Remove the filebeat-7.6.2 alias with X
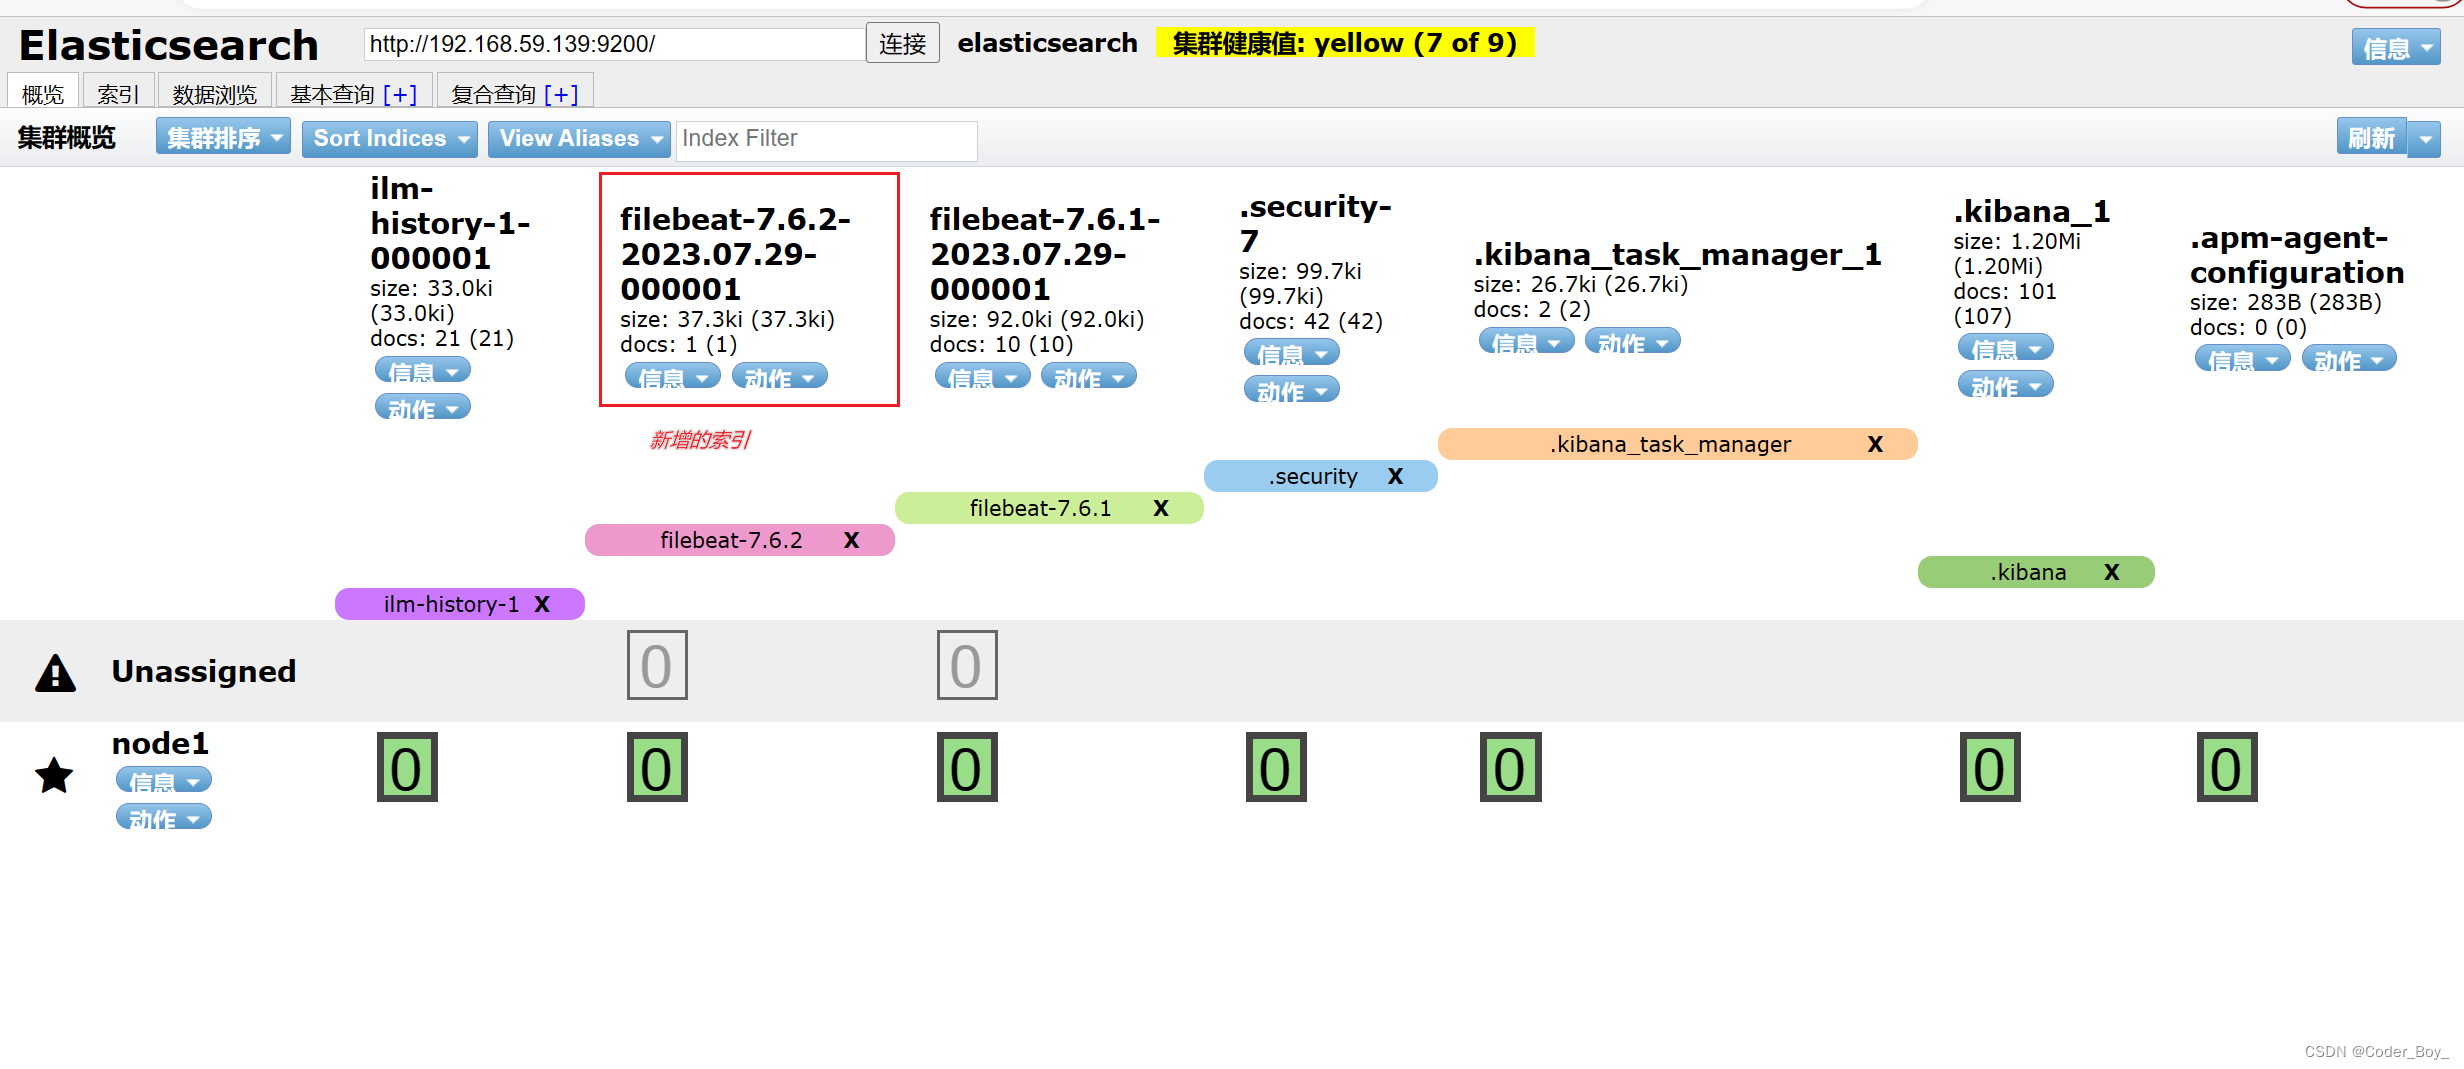 (851, 540)
